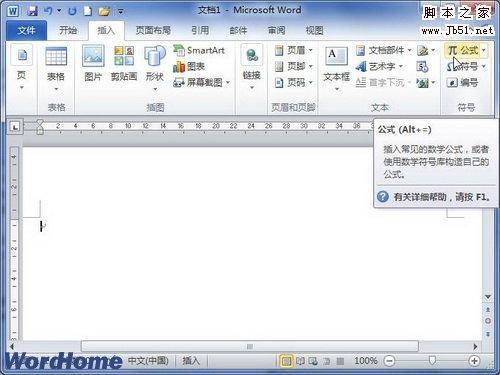Insert a SmartArt graphic

(x=199, y=51)
